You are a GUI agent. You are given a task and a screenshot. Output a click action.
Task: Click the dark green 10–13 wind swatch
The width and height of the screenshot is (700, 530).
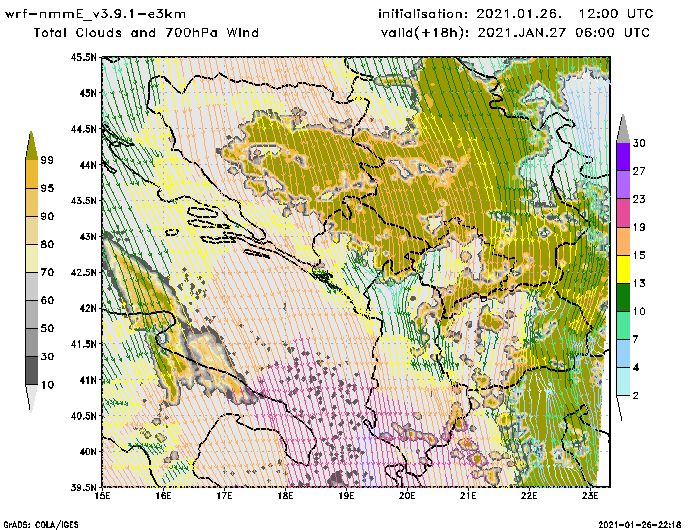point(623,297)
